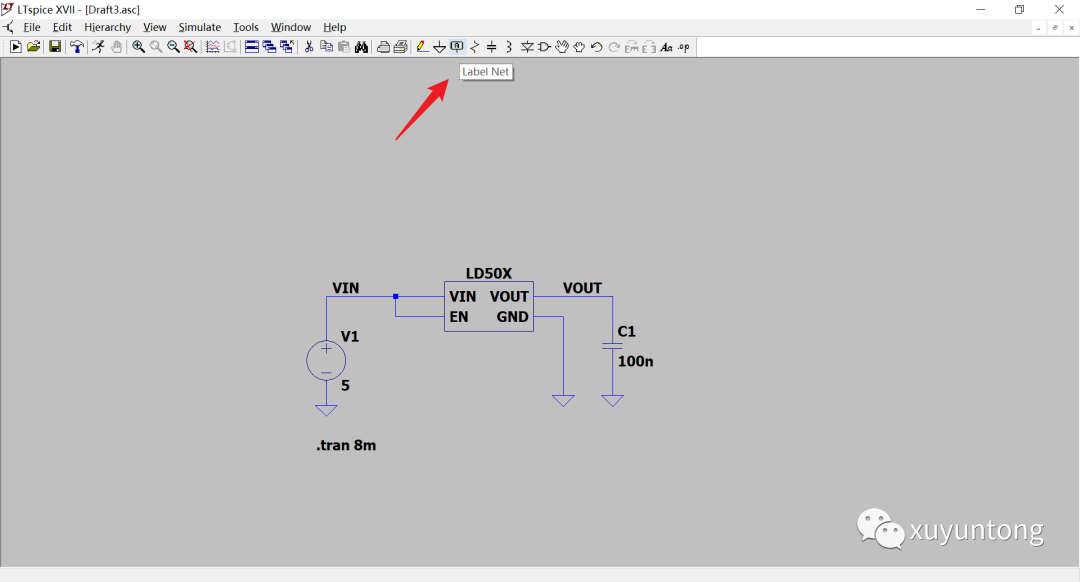Place a Resistor from the toolbar
The image size is (1080, 582).
coord(475,47)
